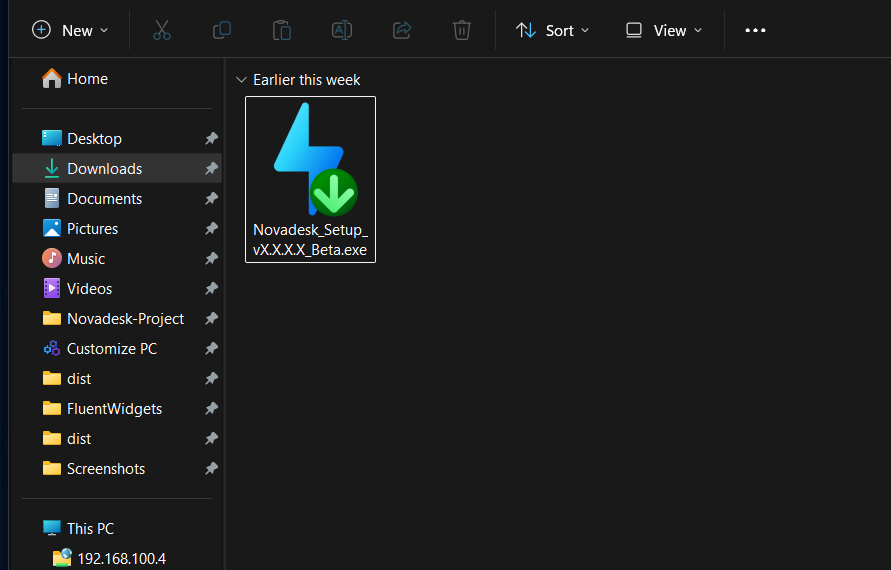Click the Share icon in toolbar
Image resolution: width=891 pixels, height=570 pixels.
[x=402, y=30]
